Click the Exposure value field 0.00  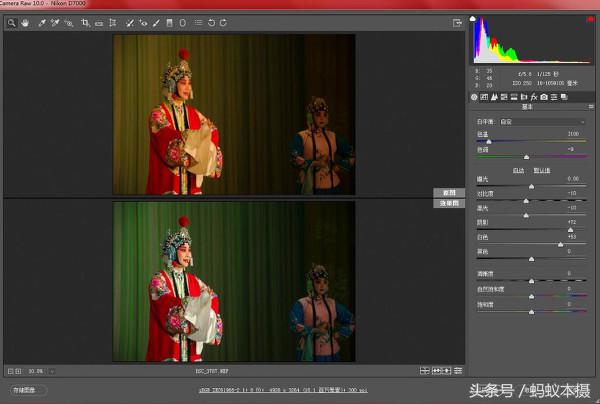(x=573, y=179)
